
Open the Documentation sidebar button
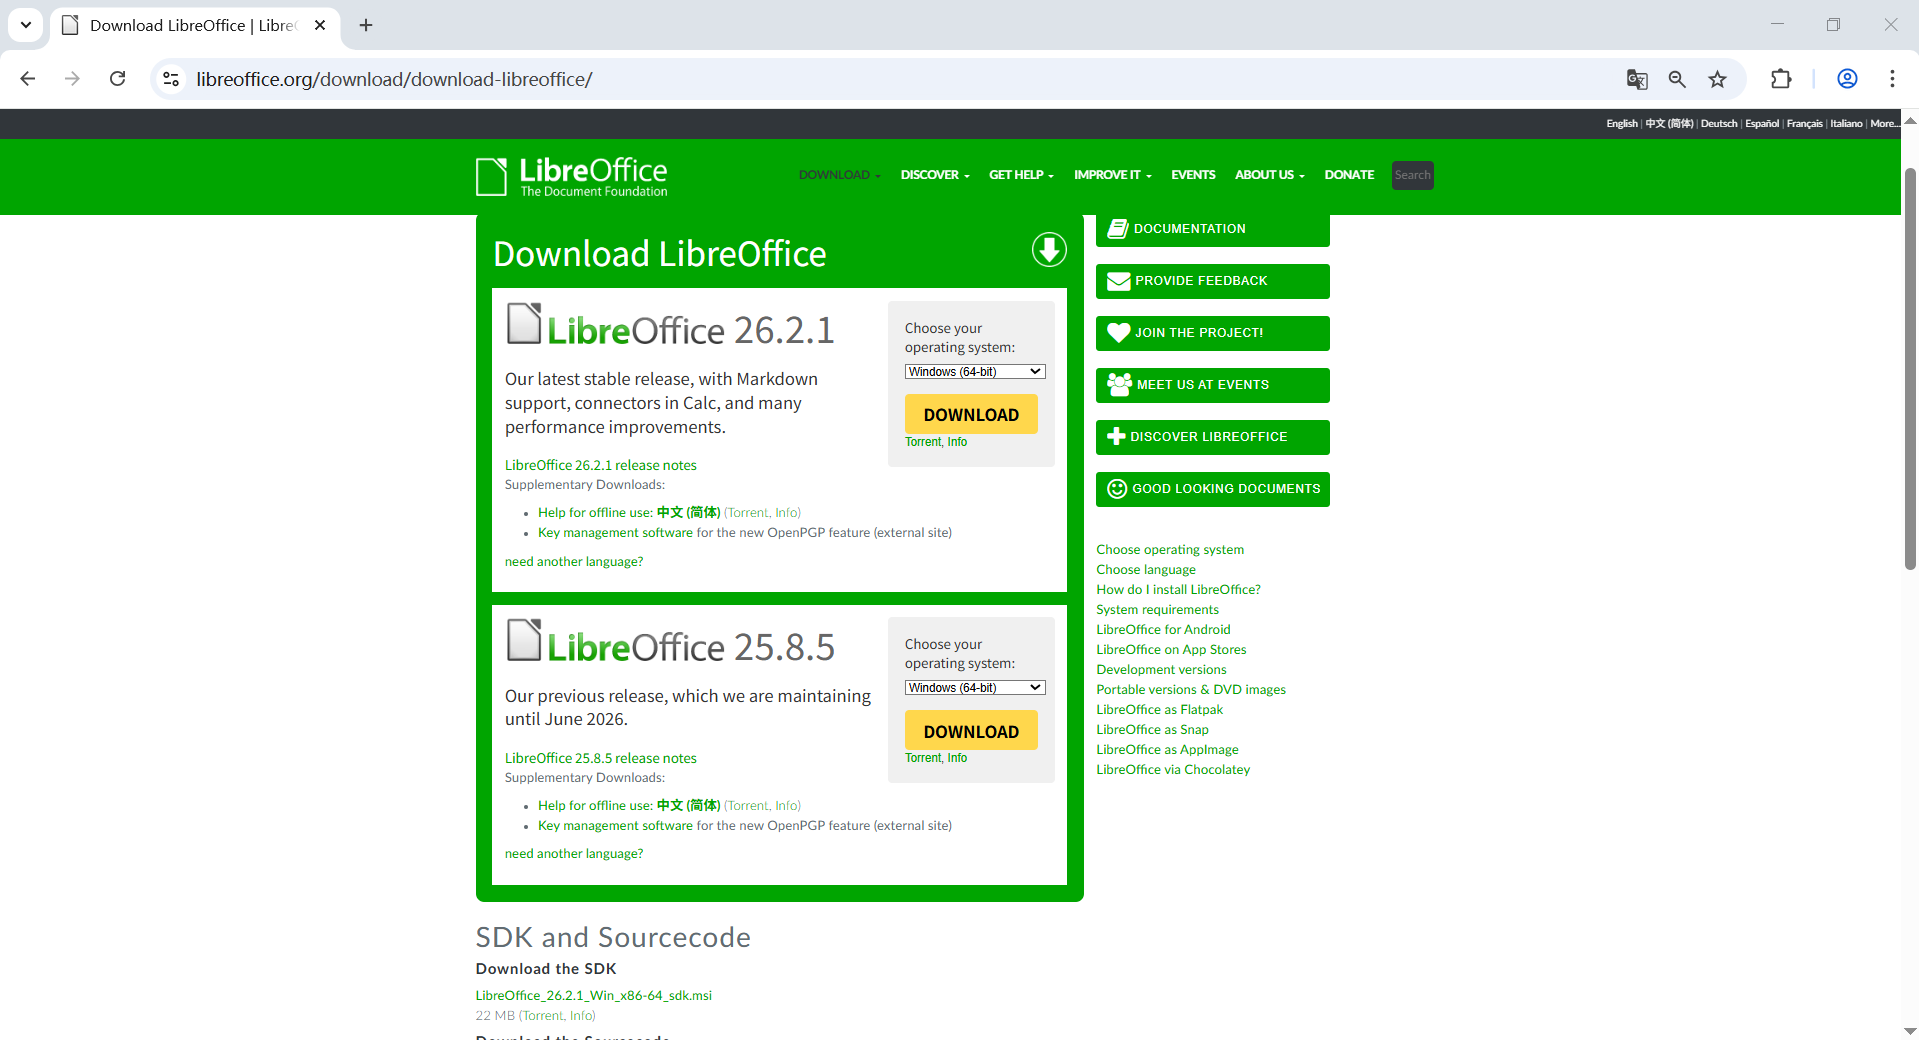1212,229
